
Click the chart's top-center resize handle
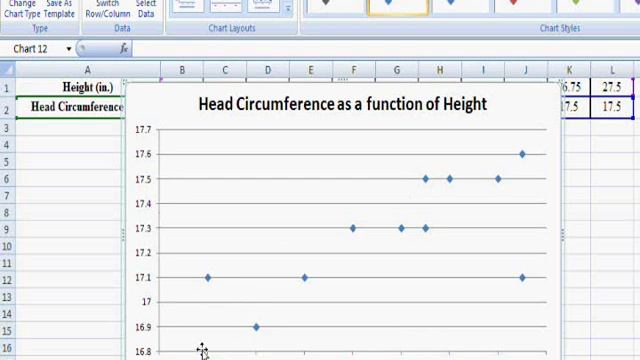[343, 80]
